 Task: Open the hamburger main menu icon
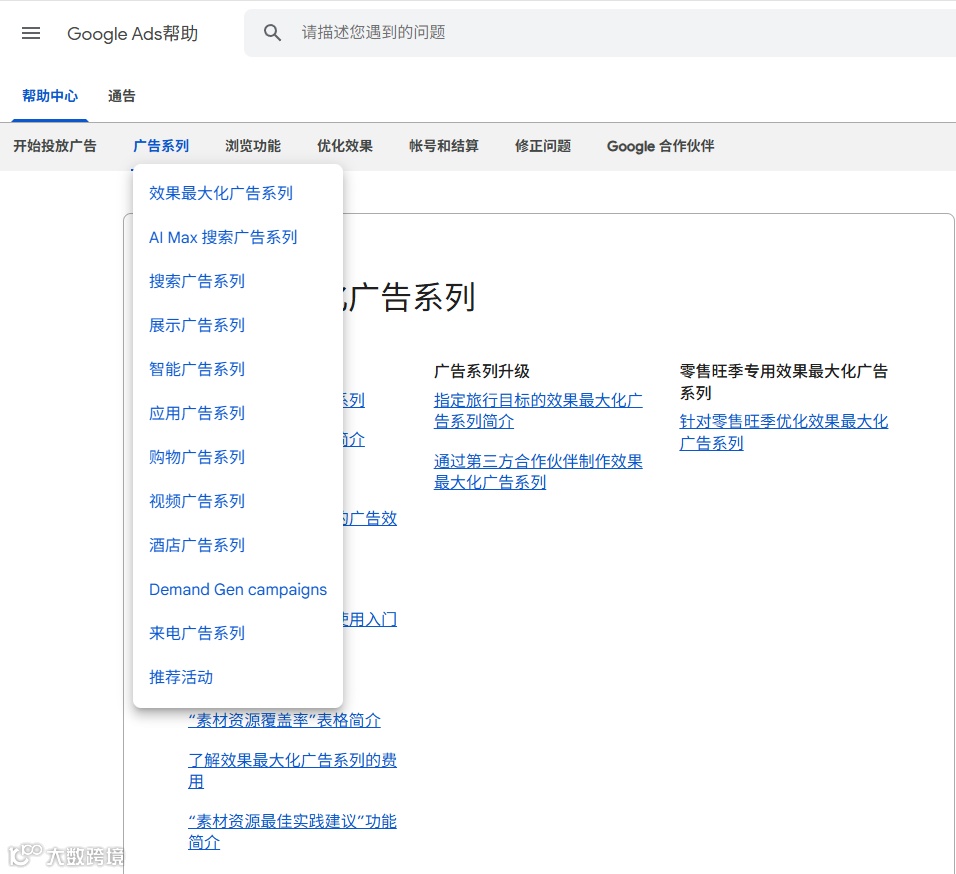click(x=30, y=33)
